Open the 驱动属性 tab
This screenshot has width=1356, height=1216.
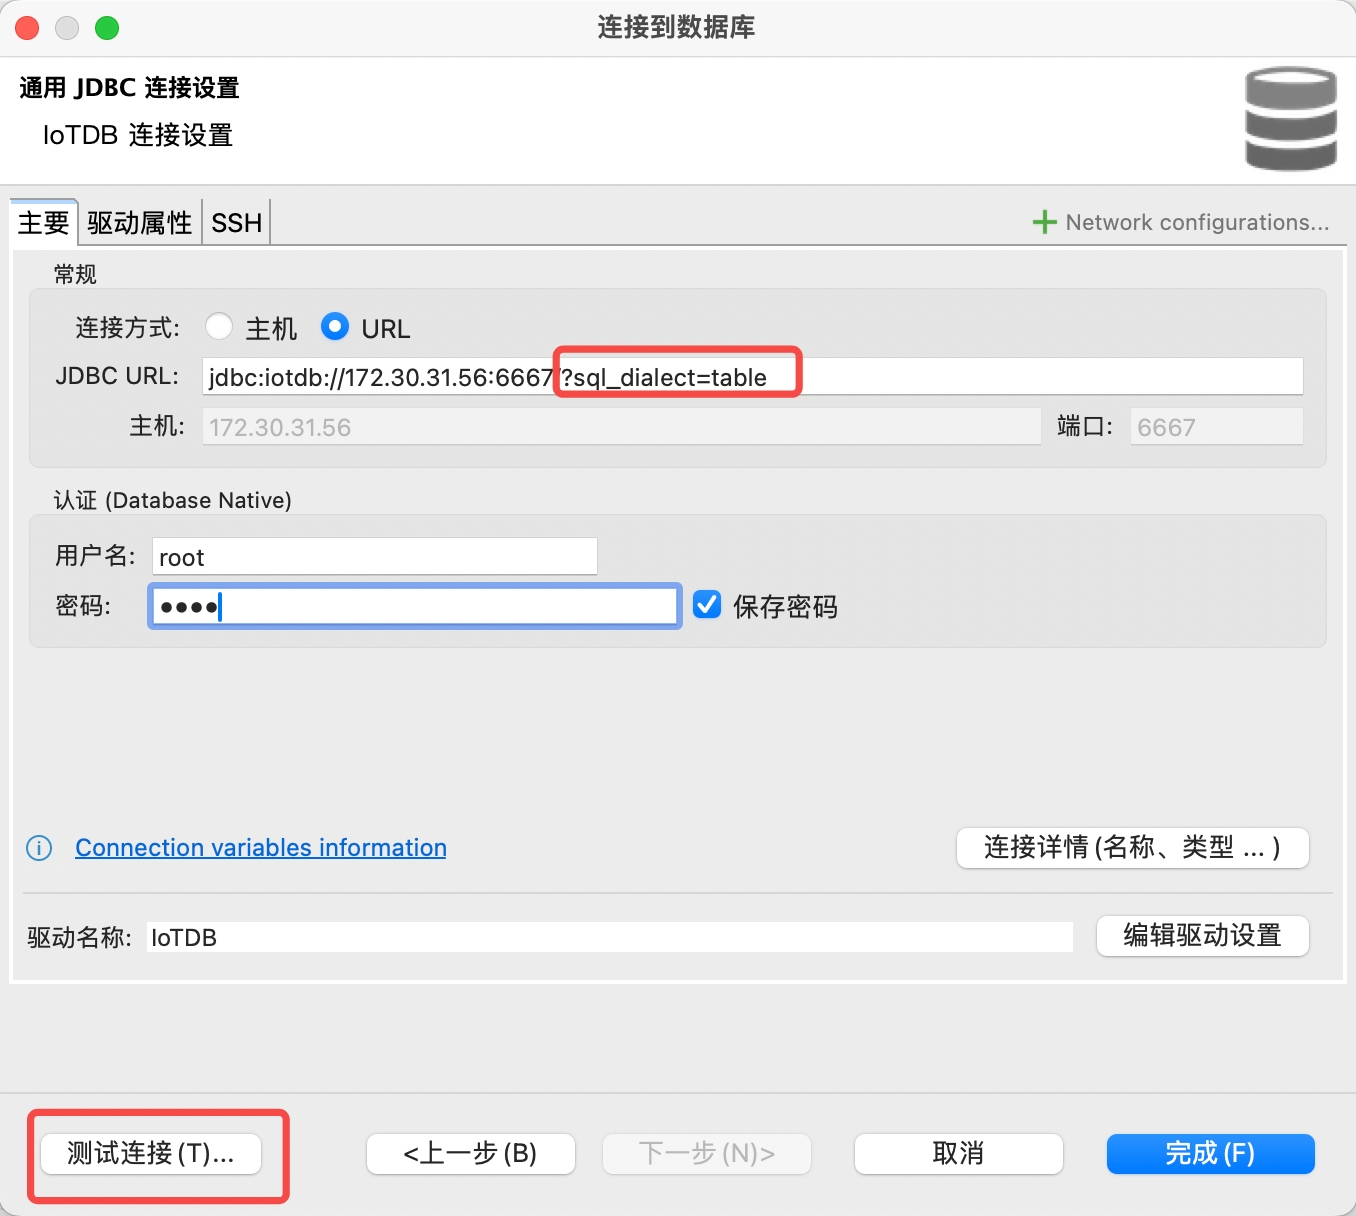point(139,222)
